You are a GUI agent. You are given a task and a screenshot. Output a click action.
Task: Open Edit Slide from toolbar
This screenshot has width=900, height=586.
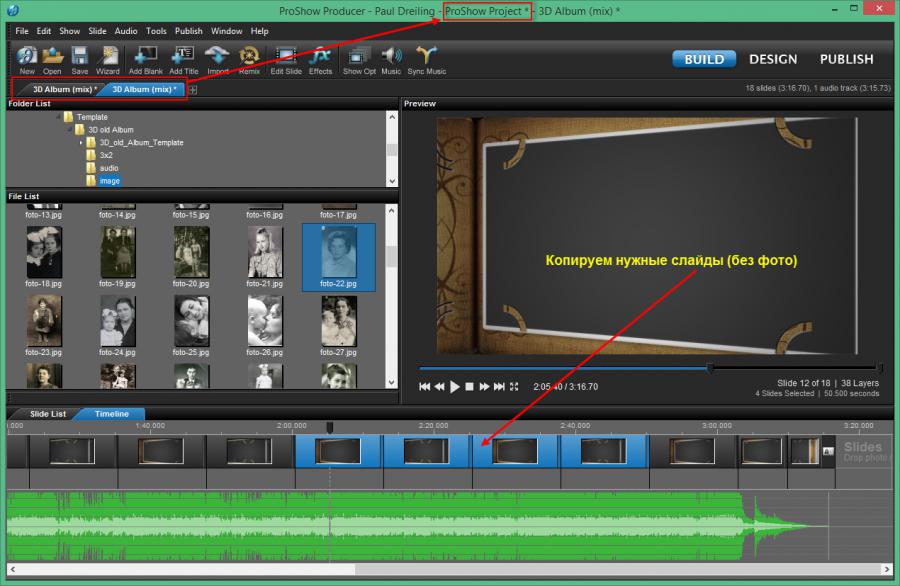click(286, 60)
